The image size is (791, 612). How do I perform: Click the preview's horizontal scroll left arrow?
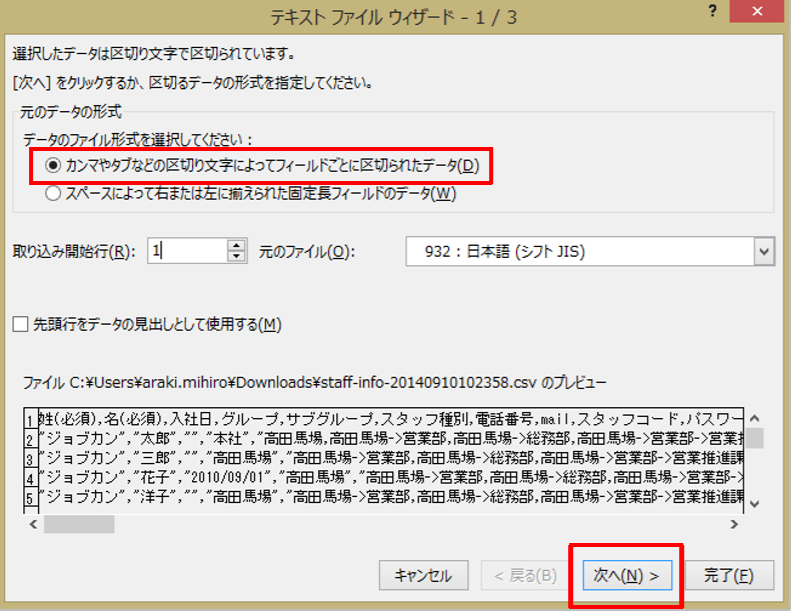click(x=31, y=523)
